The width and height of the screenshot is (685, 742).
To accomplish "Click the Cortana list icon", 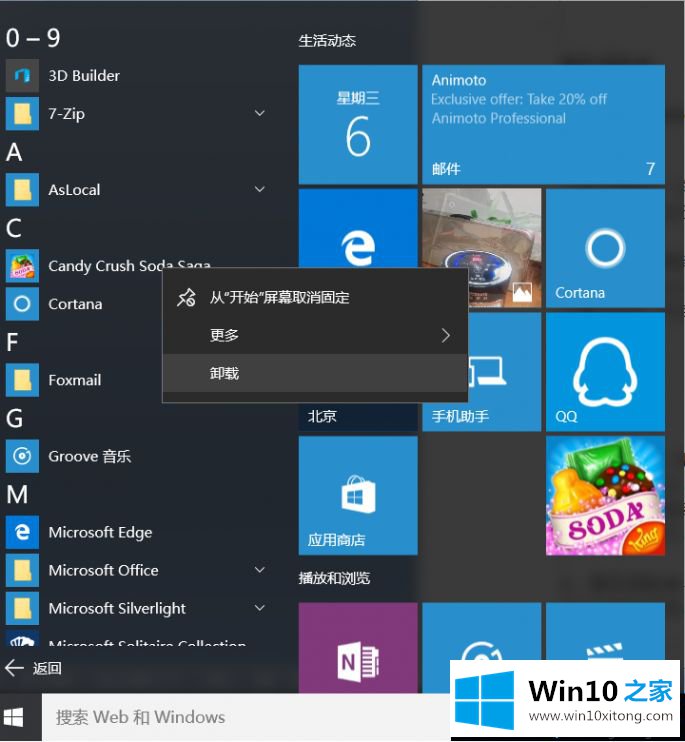I will click(x=22, y=304).
